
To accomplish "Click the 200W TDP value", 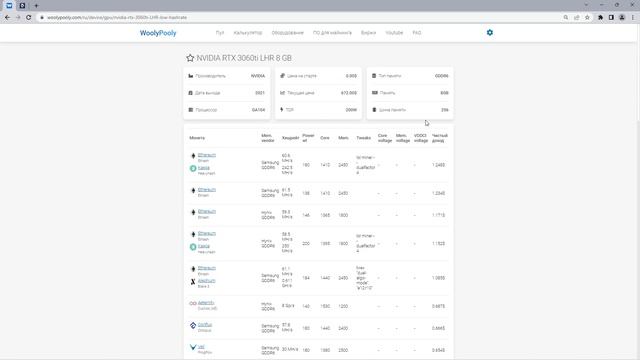I will pos(351,110).
